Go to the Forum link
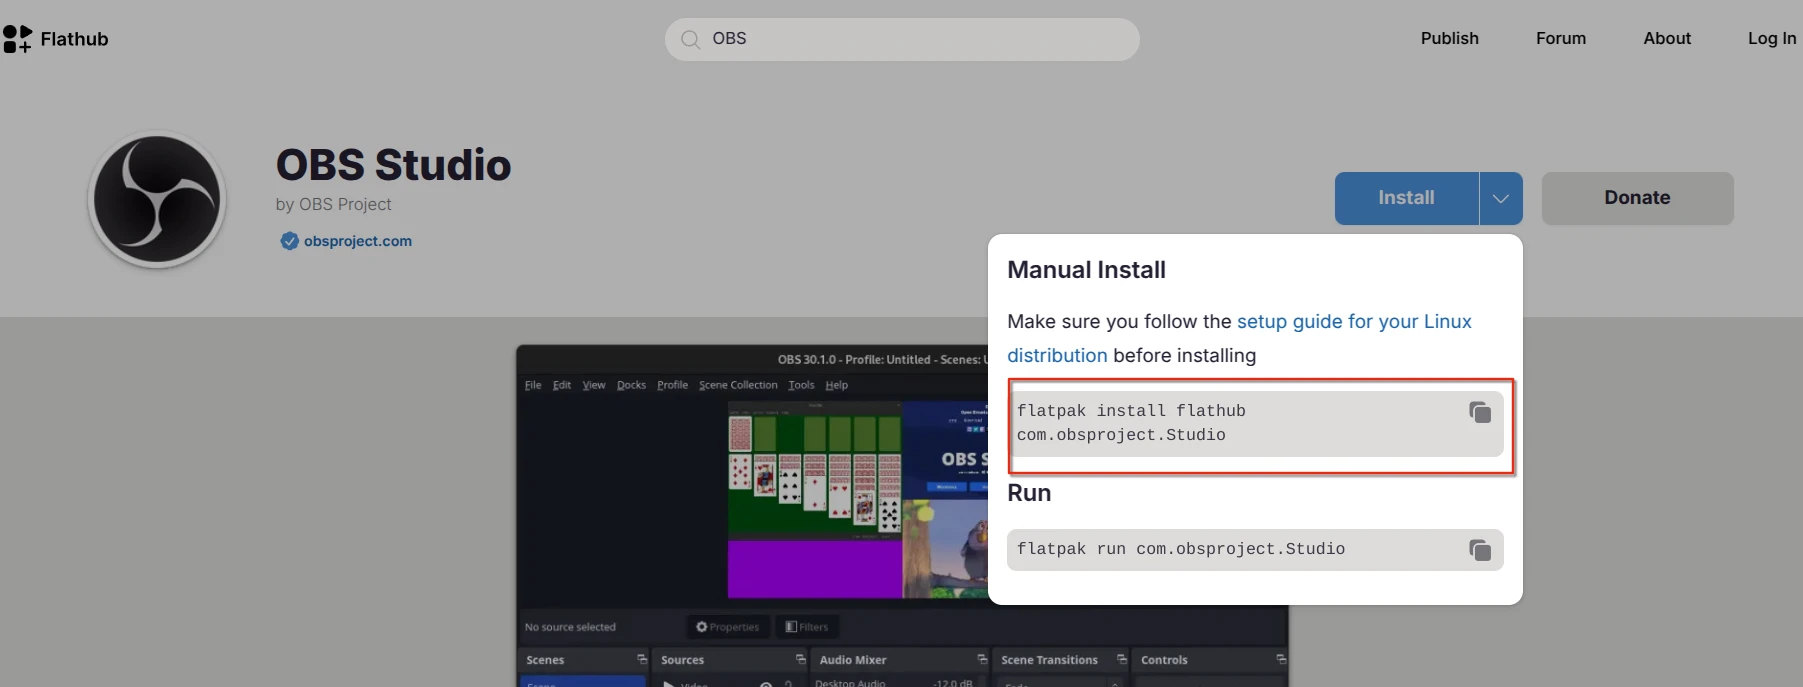The width and height of the screenshot is (1803, 687). coord(1561,38)
